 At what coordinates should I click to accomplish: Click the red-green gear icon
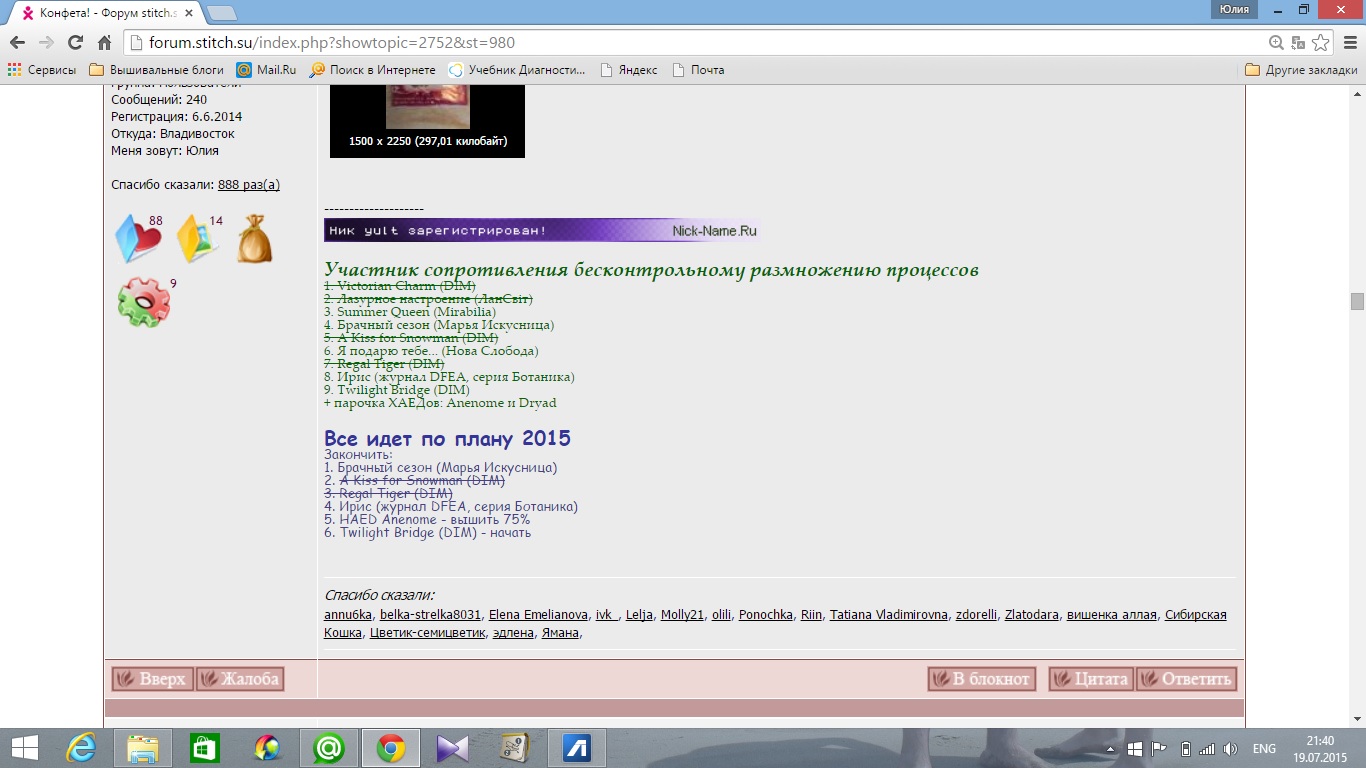[x=144, y=302]
